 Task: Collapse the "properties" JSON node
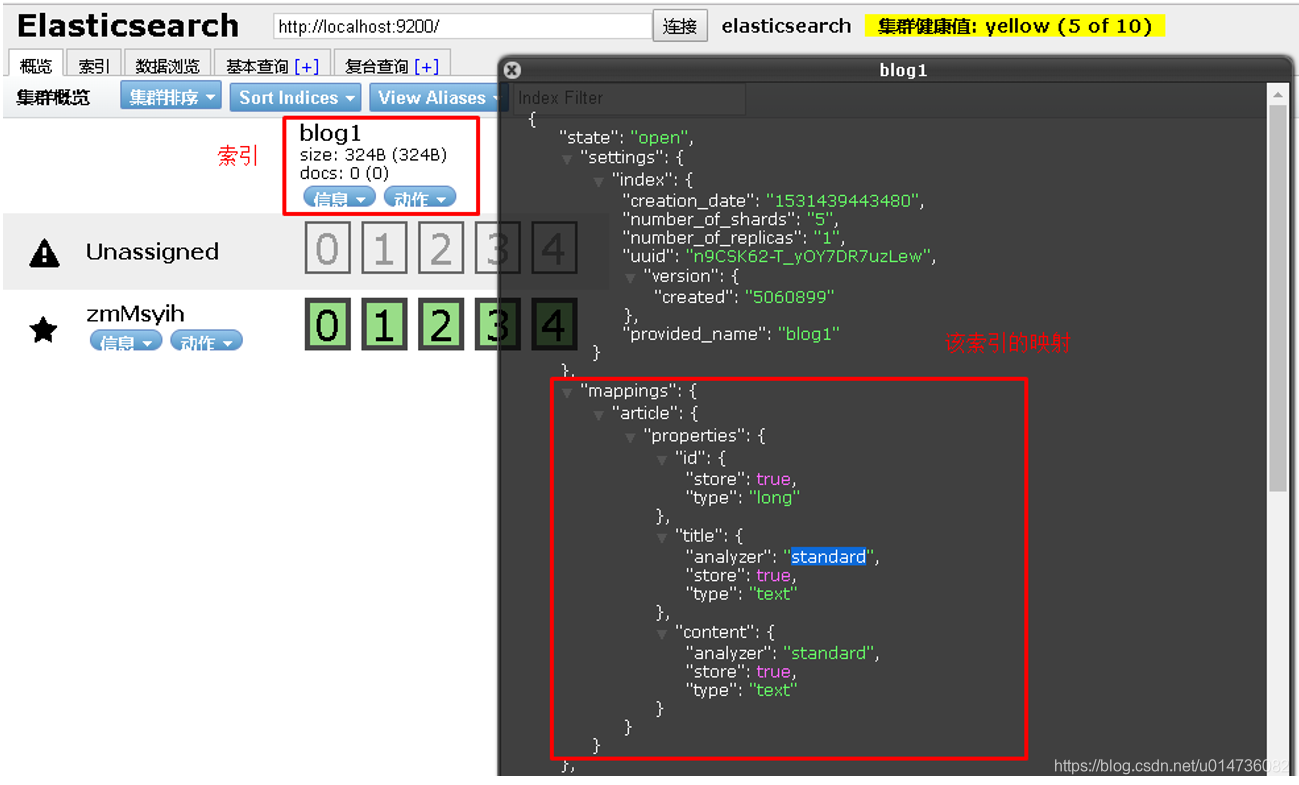click(631, 437)
